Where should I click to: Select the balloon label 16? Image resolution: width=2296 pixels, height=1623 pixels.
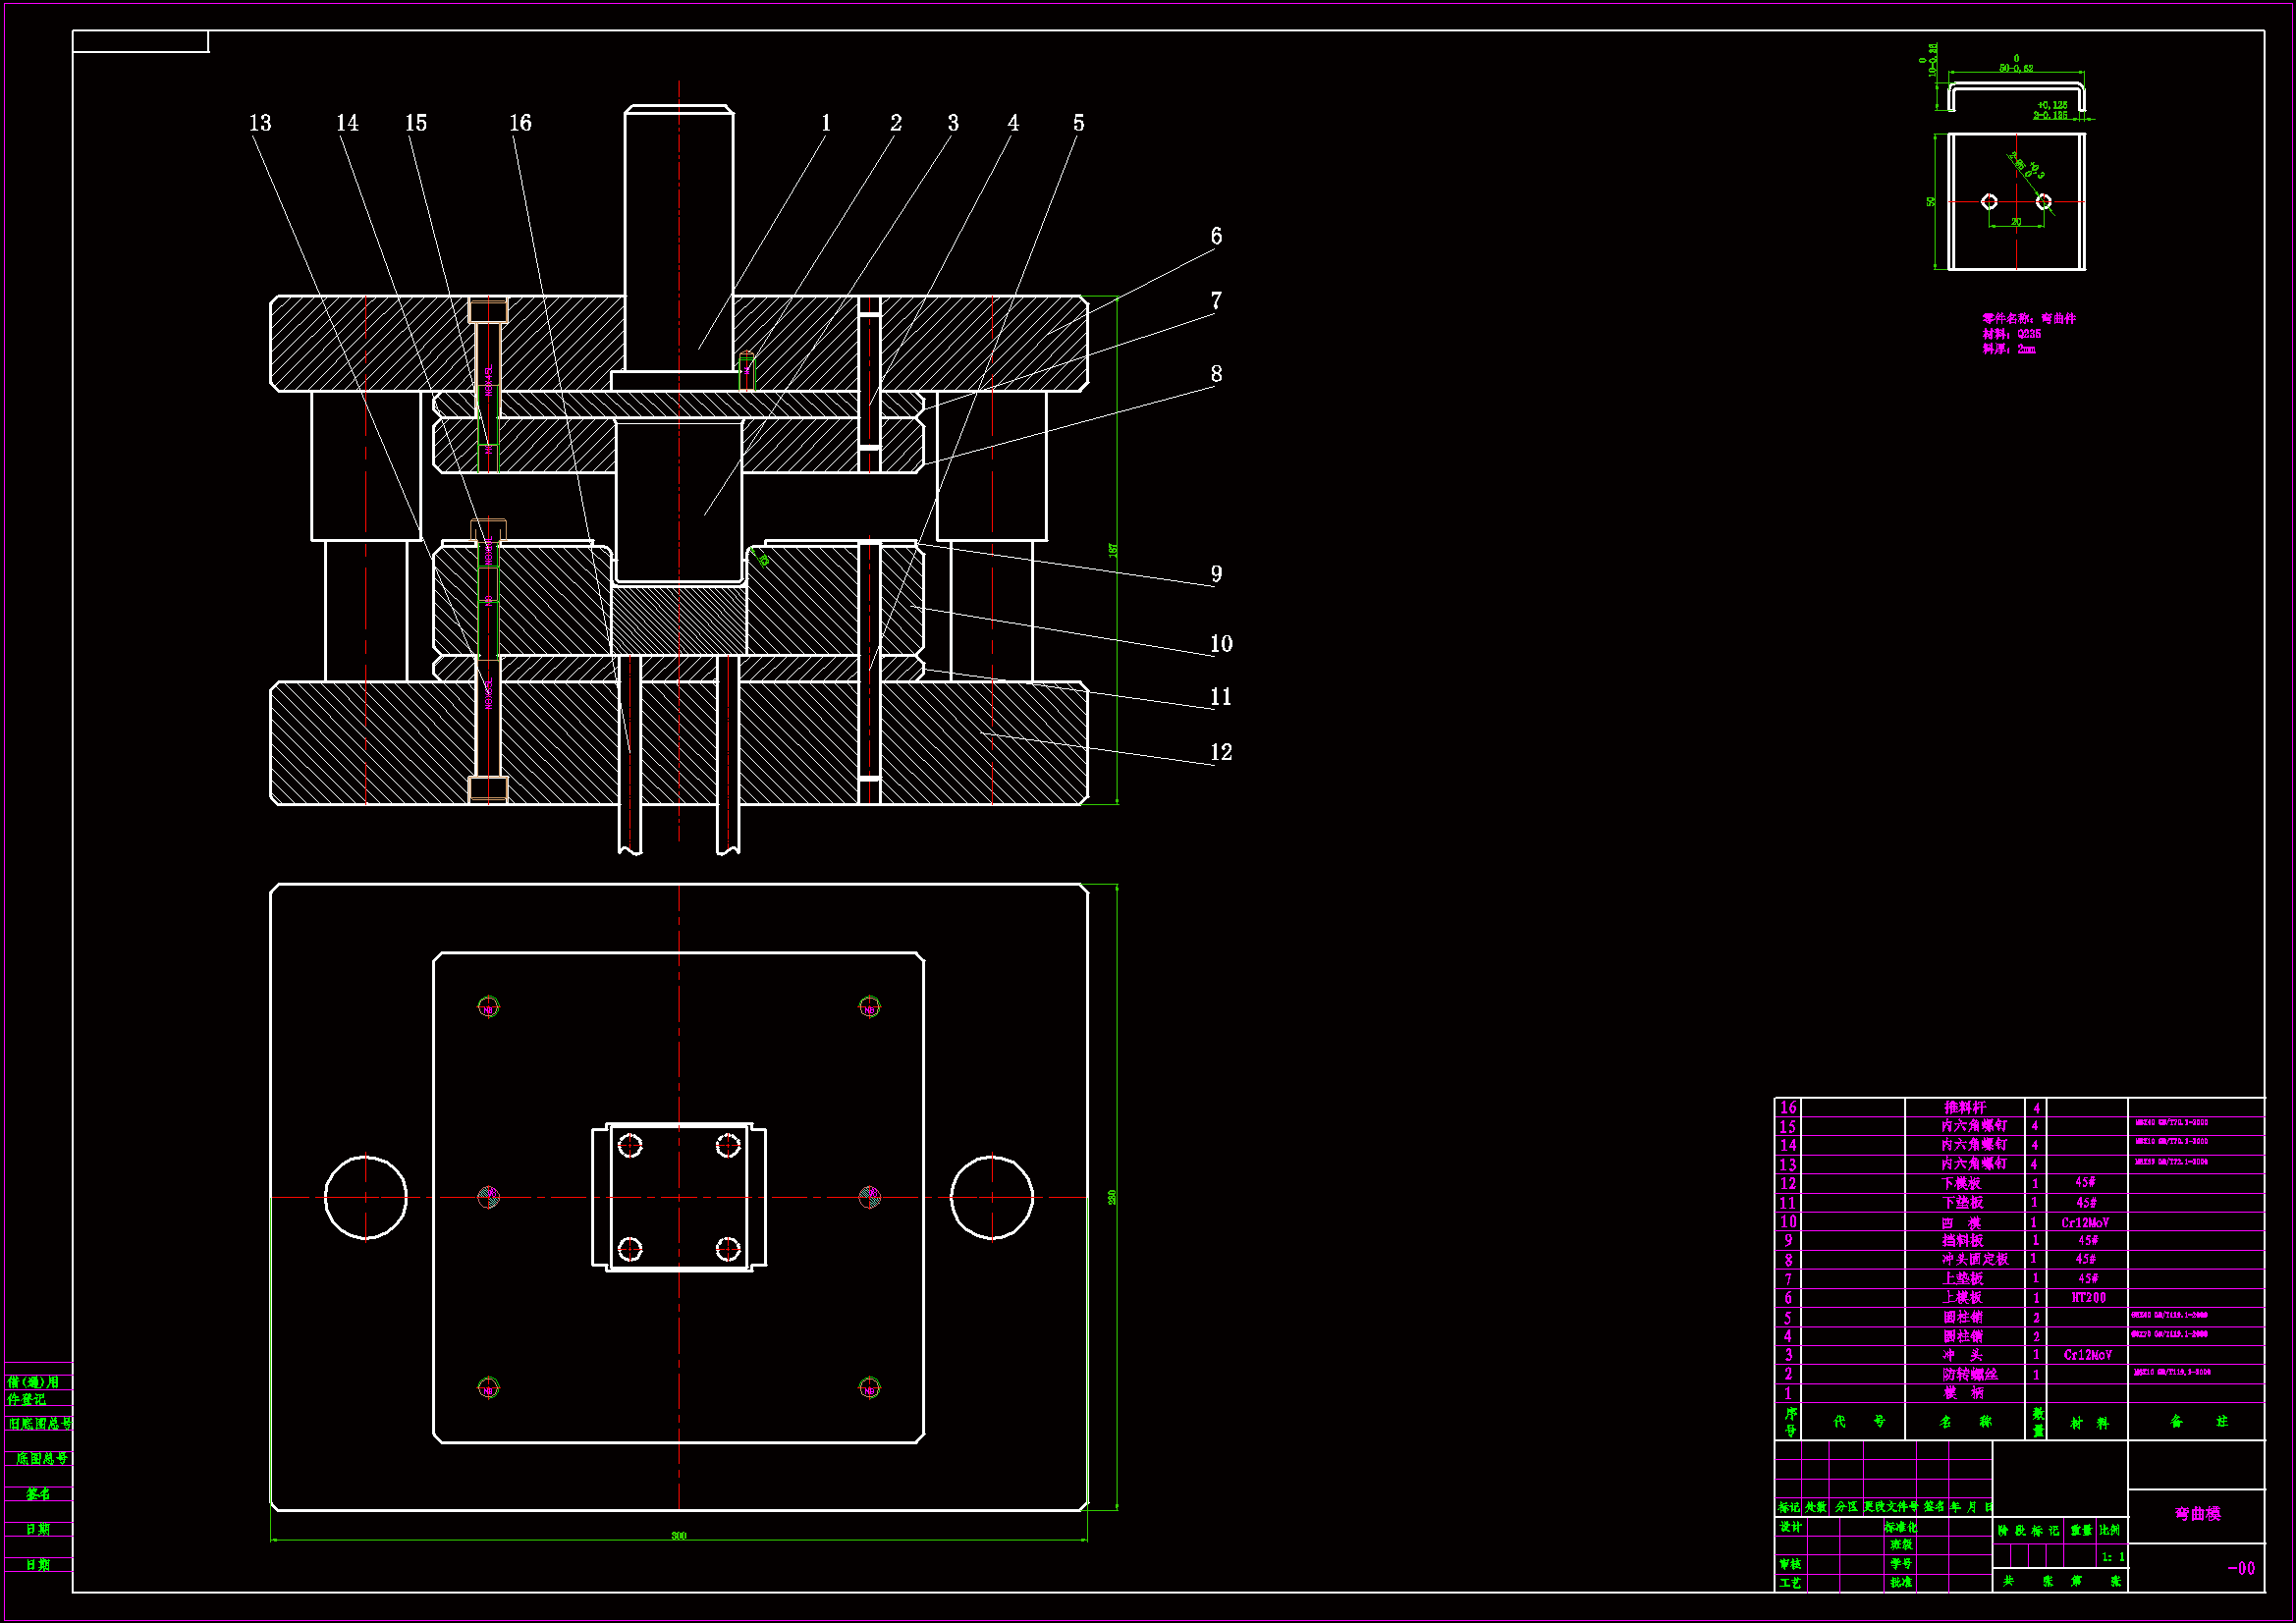[x=520, y=123]
